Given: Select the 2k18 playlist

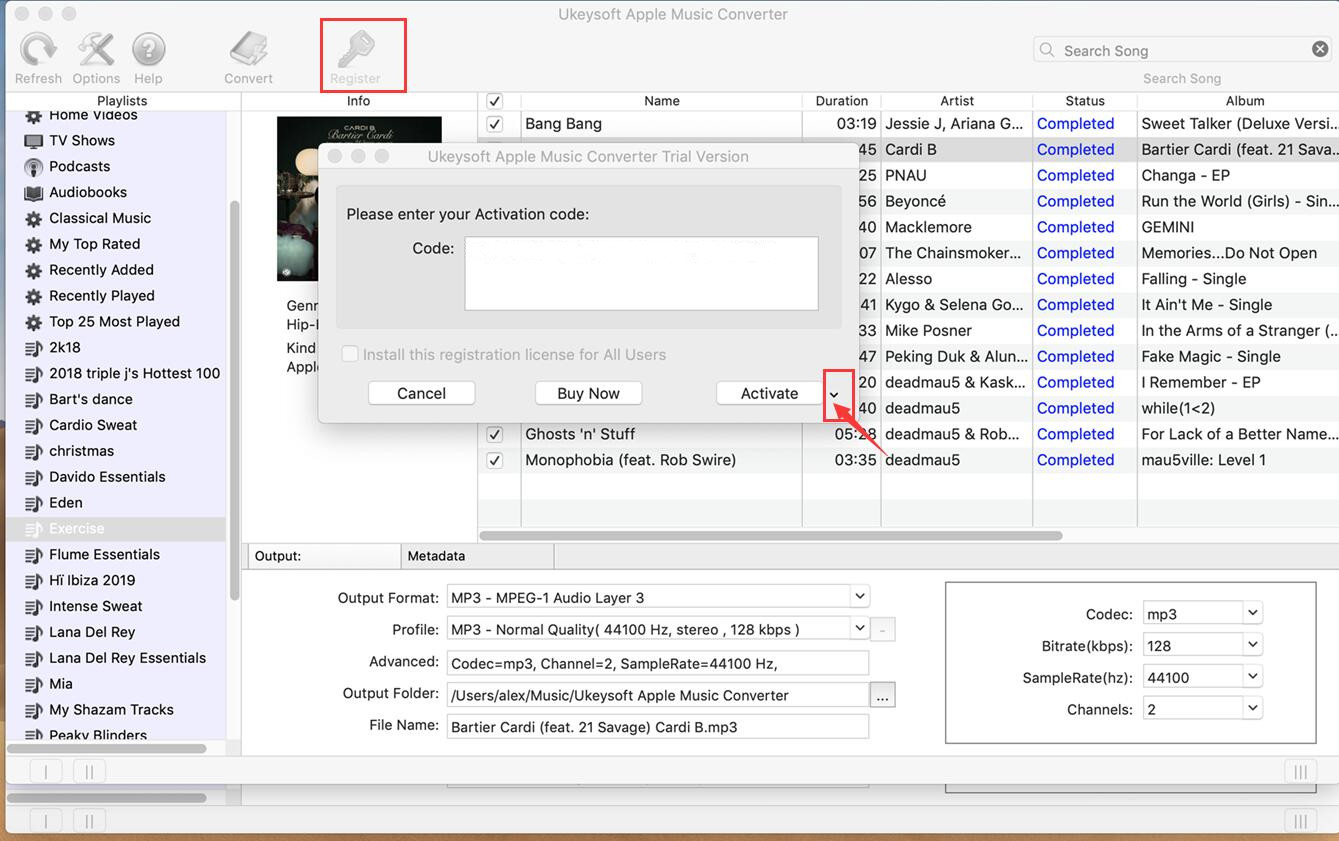Looking at the screenshot, I should 65,348.
